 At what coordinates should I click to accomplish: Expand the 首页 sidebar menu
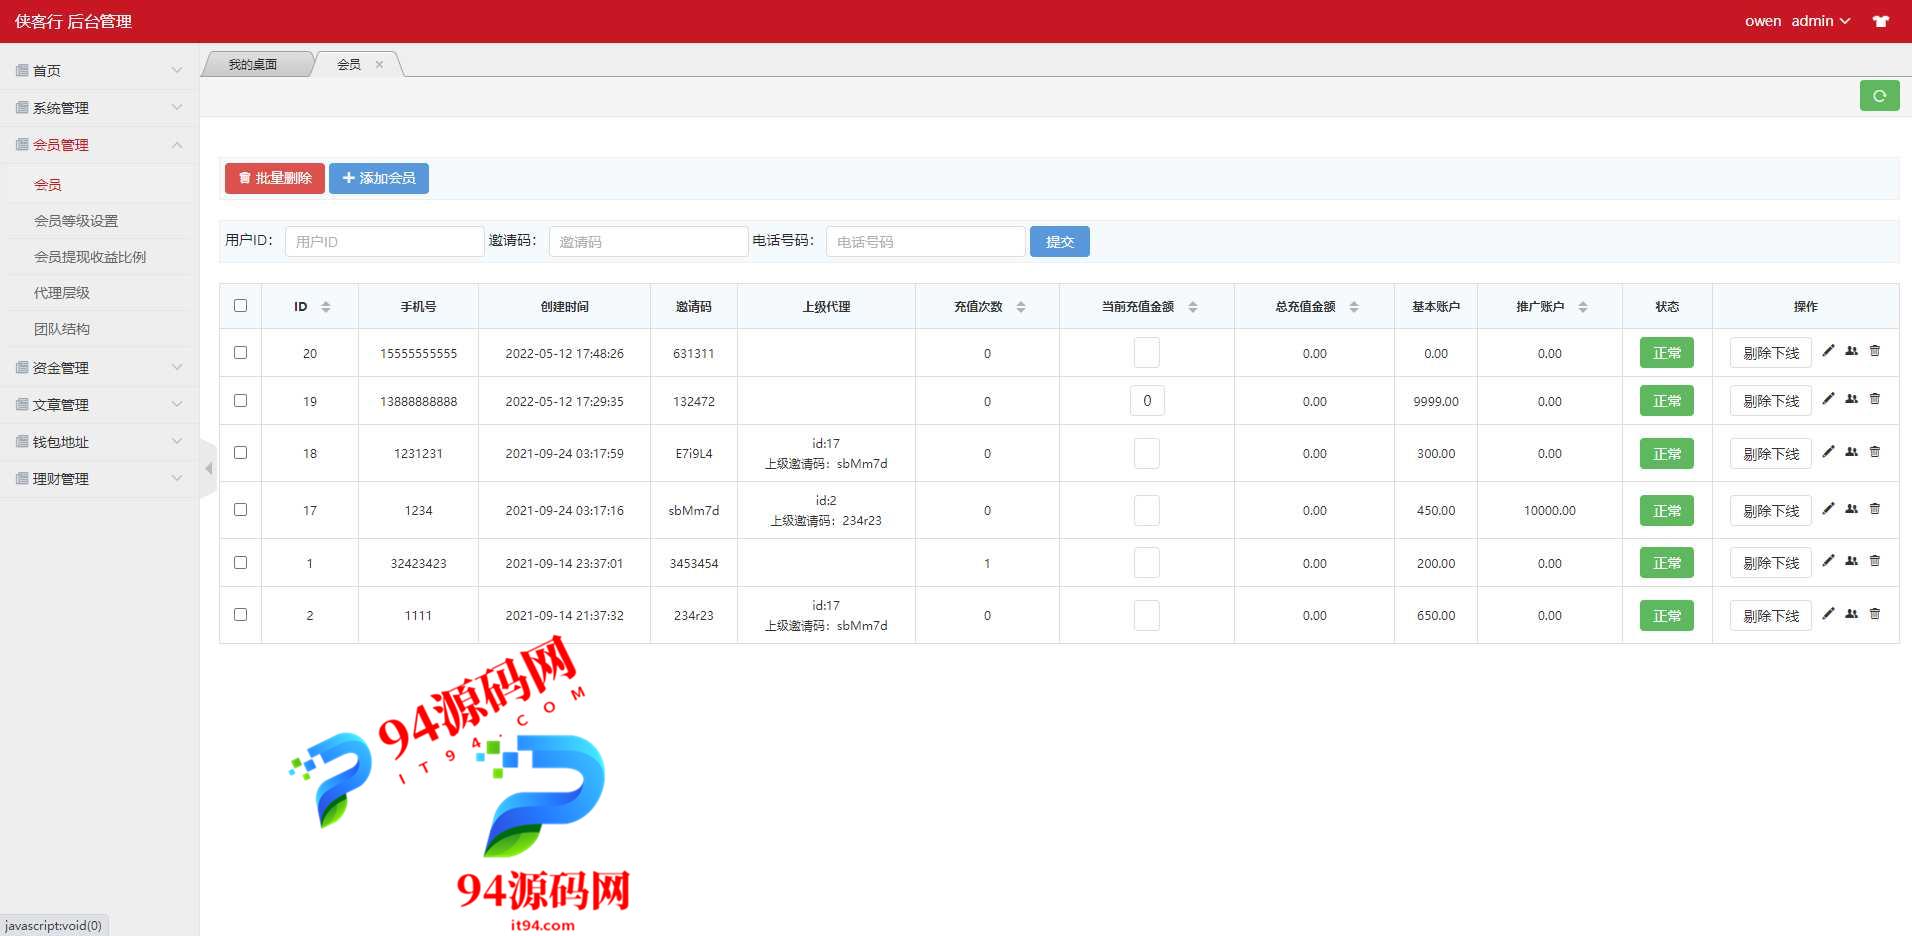pyautogui.click(x=99, y=71)
